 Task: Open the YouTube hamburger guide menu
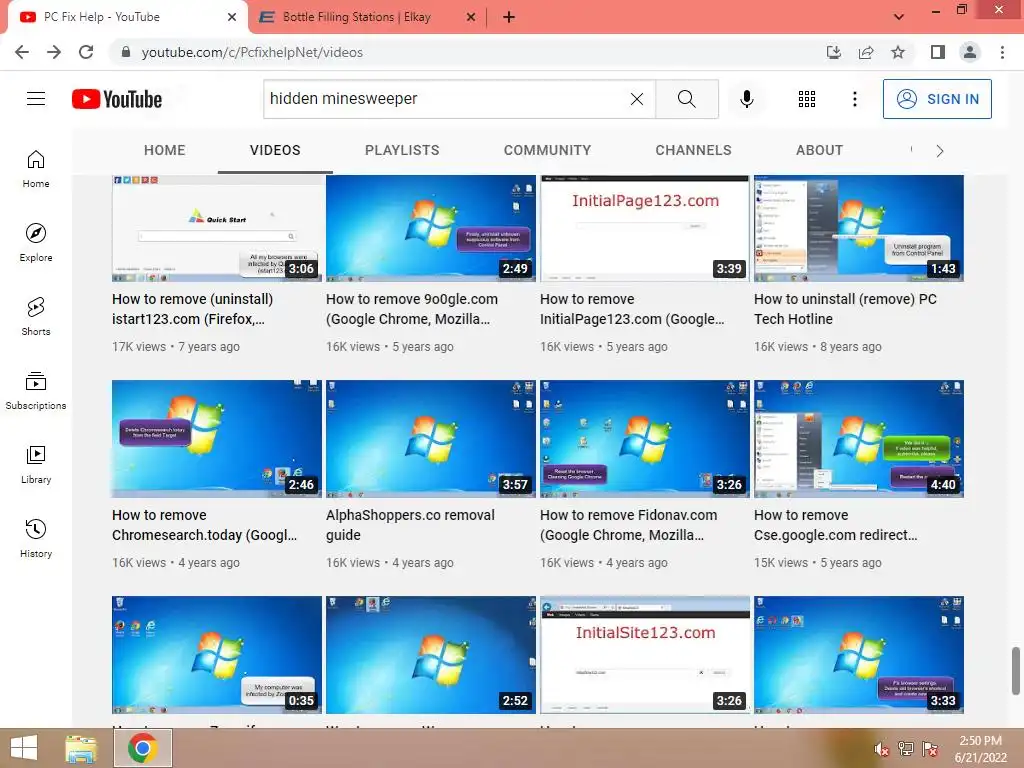tap(36, 99)
